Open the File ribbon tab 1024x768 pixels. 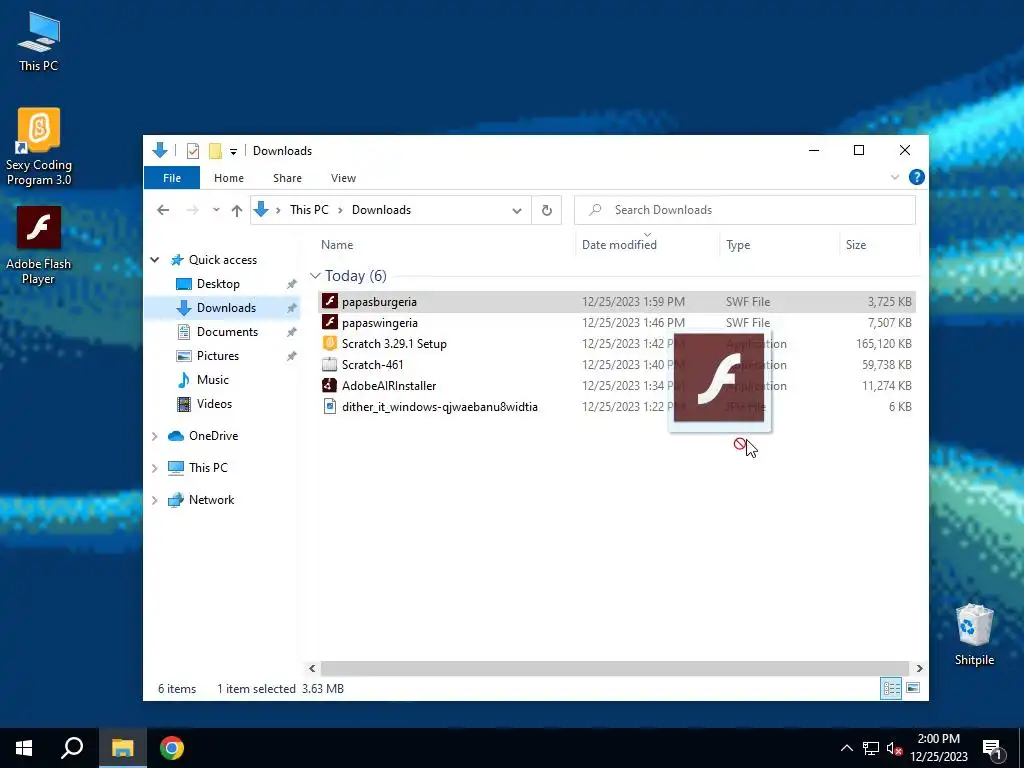coord(172,178)
